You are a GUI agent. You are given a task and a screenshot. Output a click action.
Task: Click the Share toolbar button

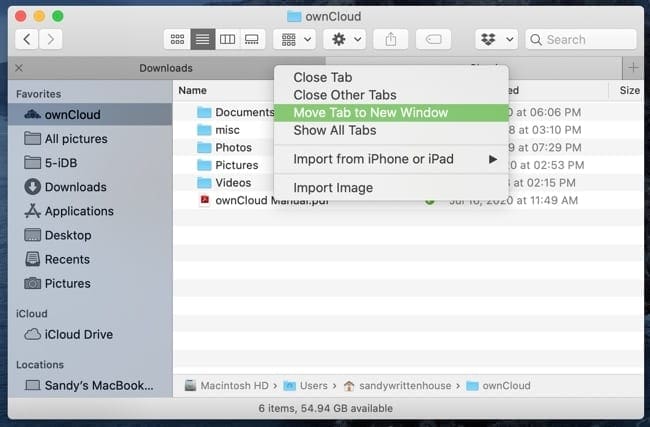pyautogui.click(x=390, y=39)
